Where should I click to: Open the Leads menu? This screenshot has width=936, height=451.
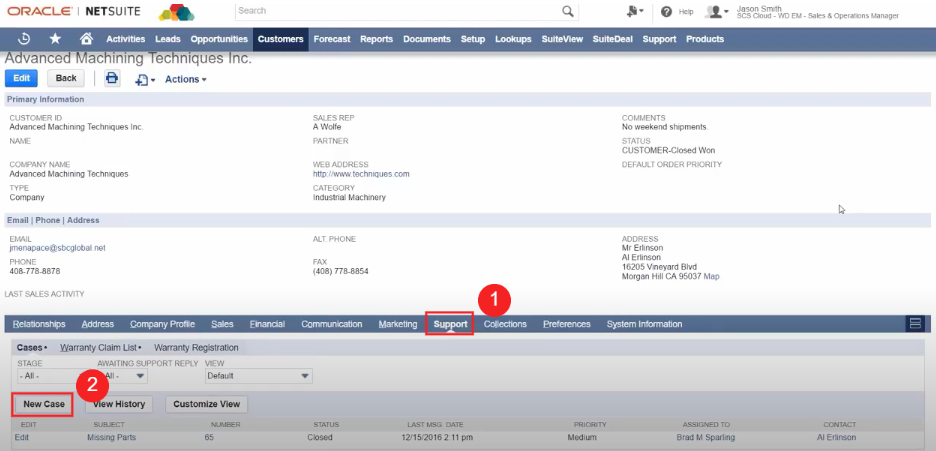[168, 39]
